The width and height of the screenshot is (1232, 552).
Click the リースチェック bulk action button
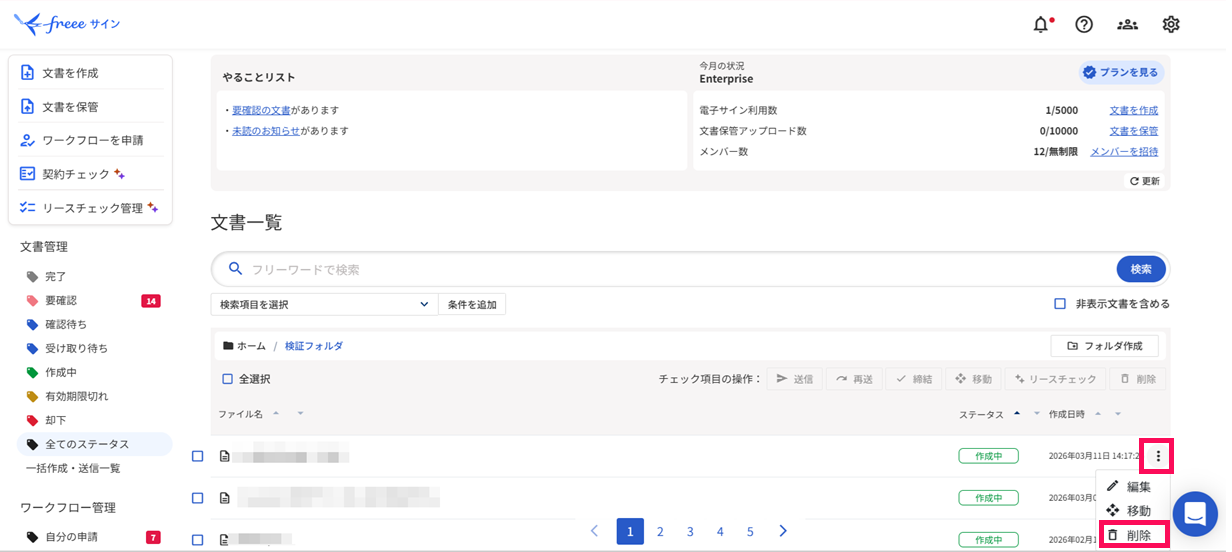coord(1055,379)
